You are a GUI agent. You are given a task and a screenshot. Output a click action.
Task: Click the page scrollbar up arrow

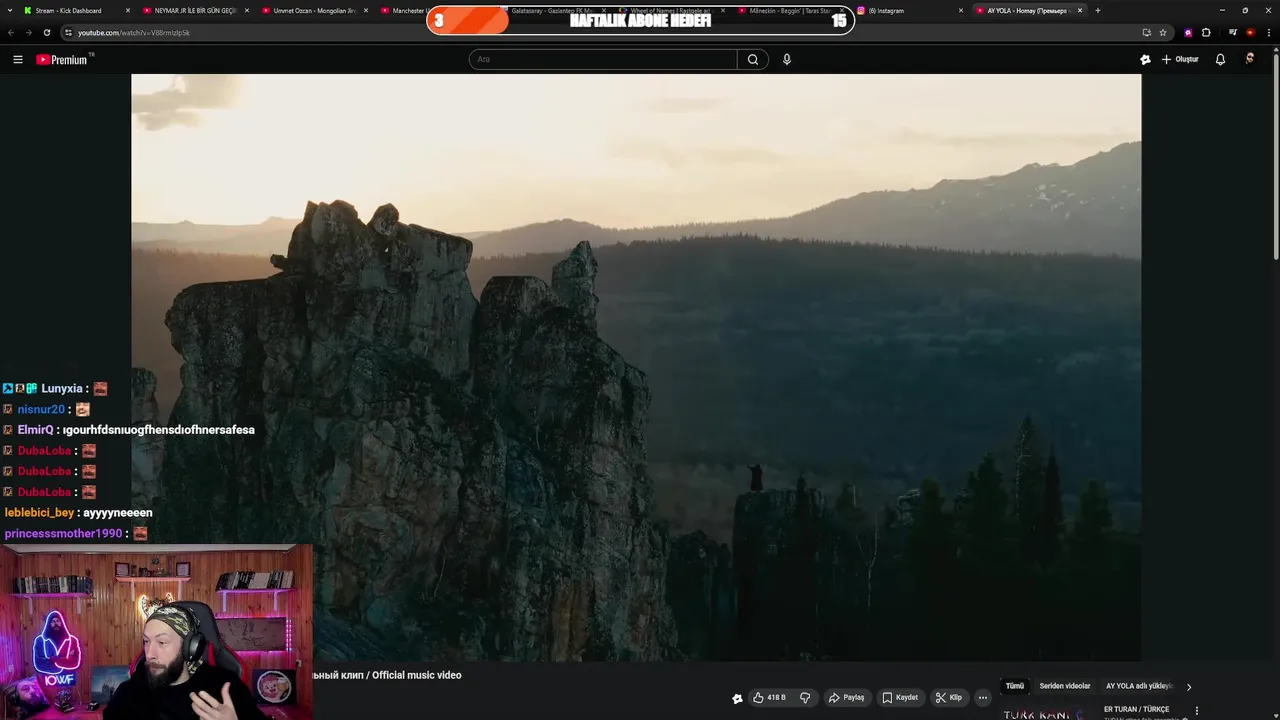point(1275,50)
